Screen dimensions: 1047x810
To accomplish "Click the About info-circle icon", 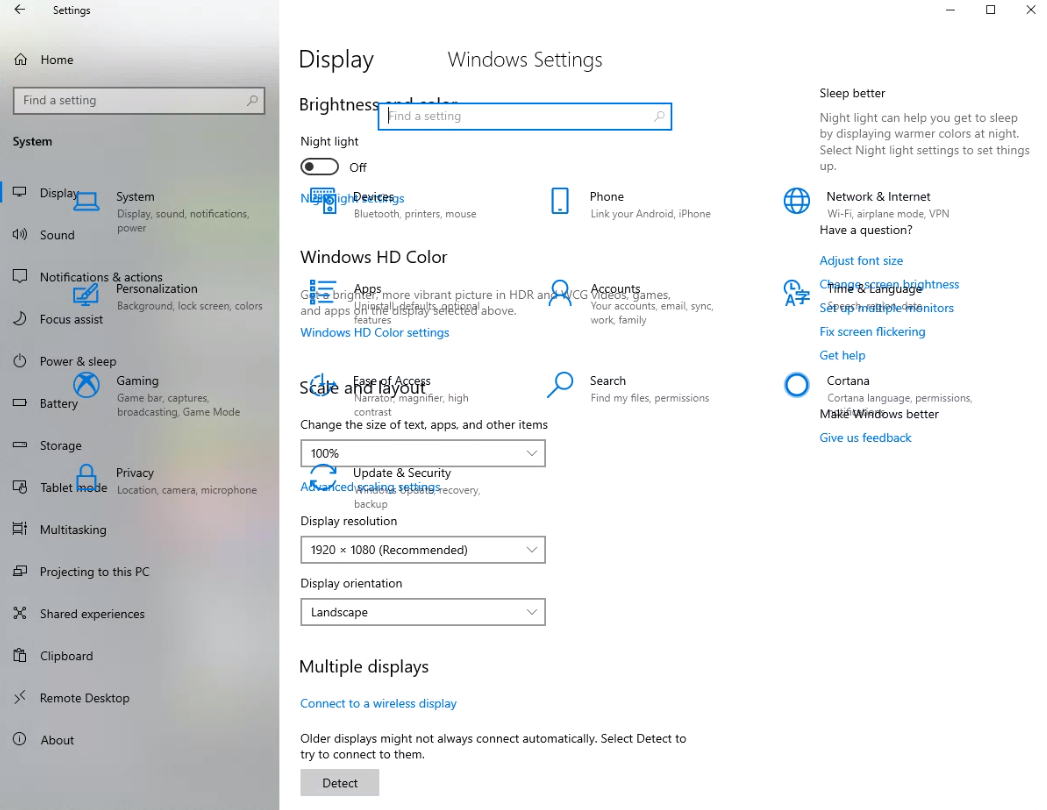I will [x=20, y=739].
